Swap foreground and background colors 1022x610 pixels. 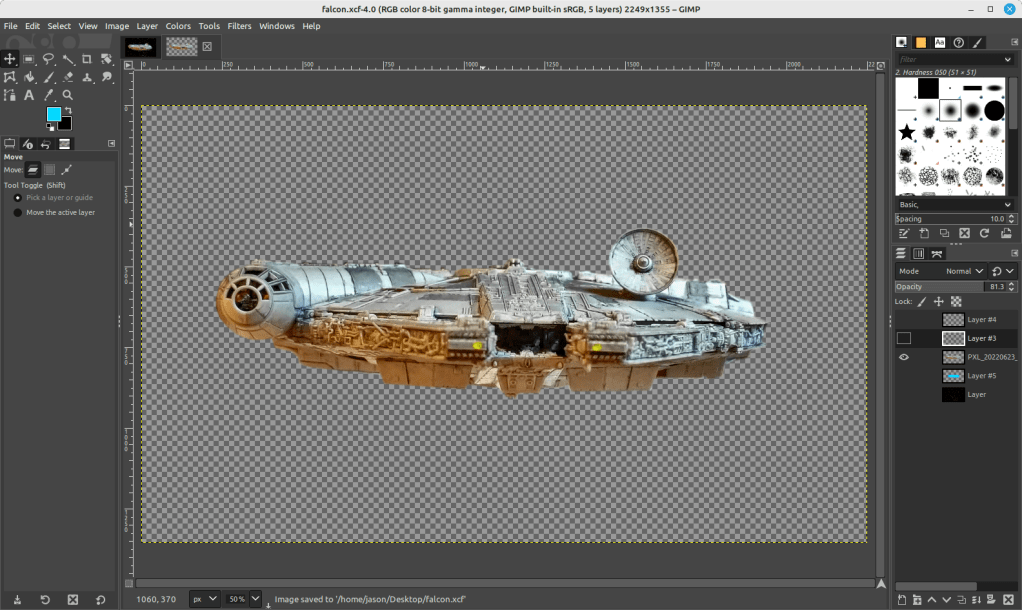point(68,110)
